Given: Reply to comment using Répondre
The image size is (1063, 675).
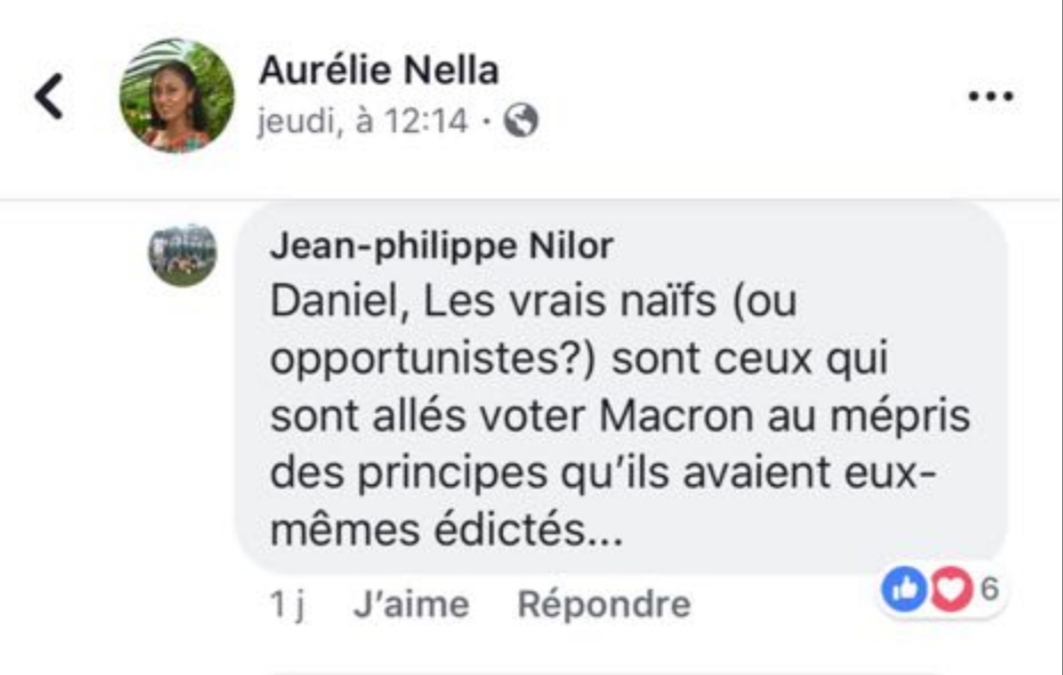Looking at the screenshot, I should 604,604.
